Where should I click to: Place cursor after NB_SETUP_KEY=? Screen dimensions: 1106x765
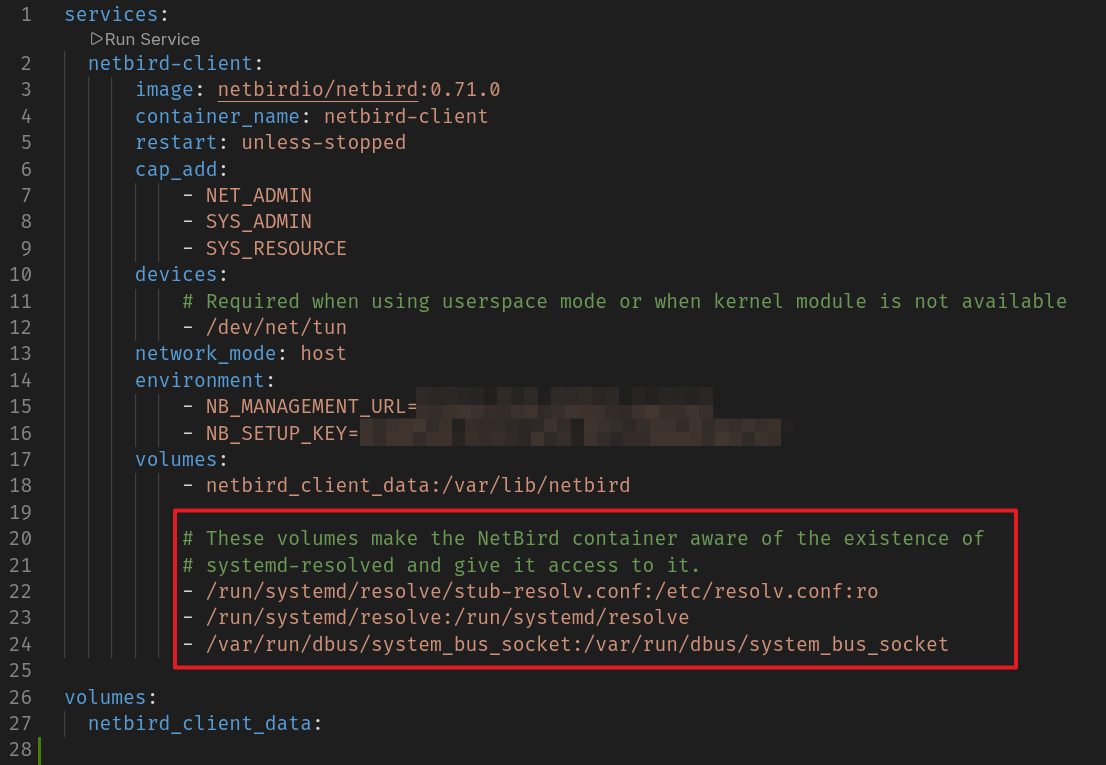pyautogui.click(x=359, y=433)
